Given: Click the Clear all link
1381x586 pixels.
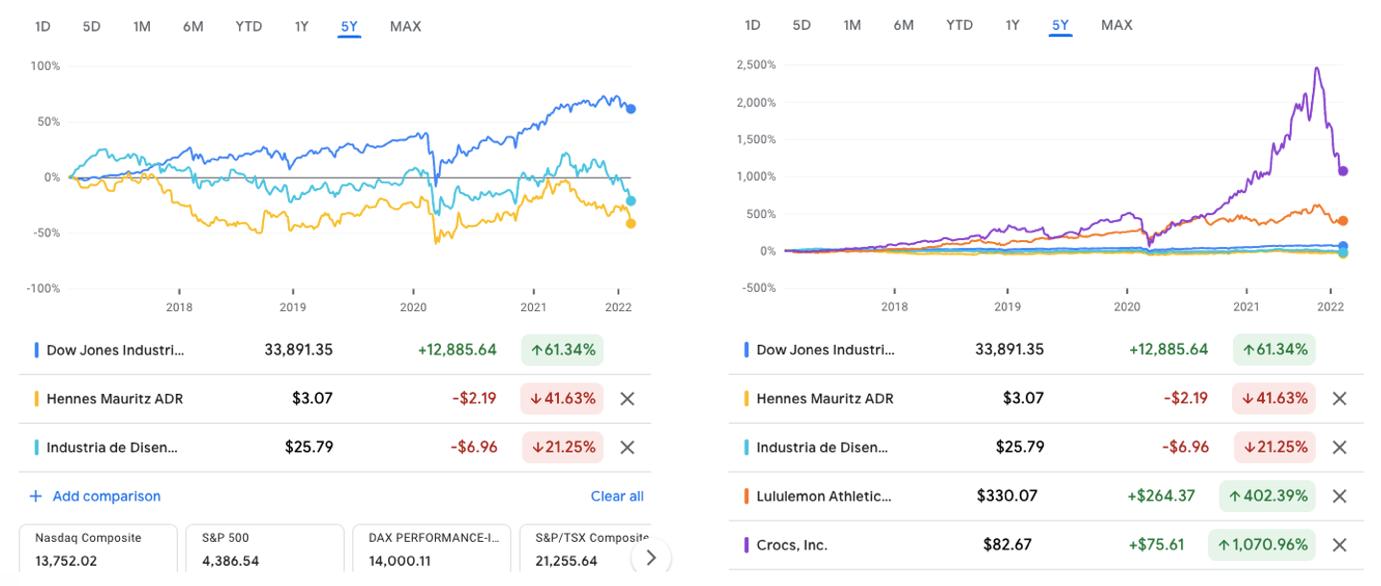Looking at the screenshot, I should (x=617, y=496).
